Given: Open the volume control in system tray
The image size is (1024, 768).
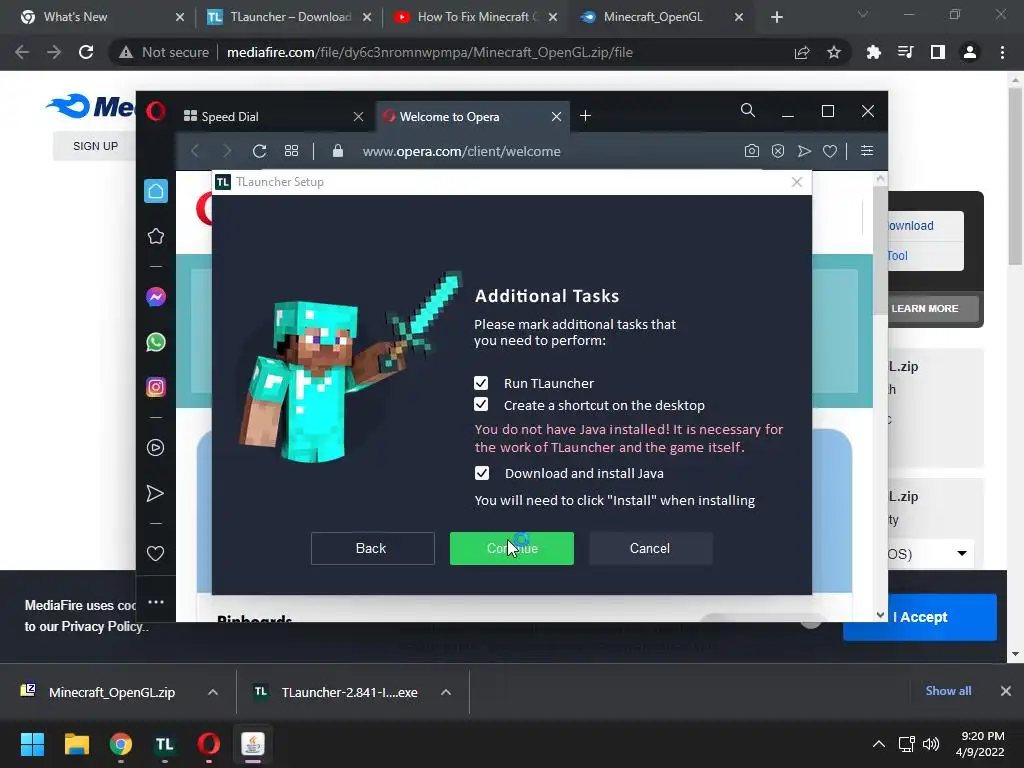Looking at the screenshot, I should [x=931, y=744].
